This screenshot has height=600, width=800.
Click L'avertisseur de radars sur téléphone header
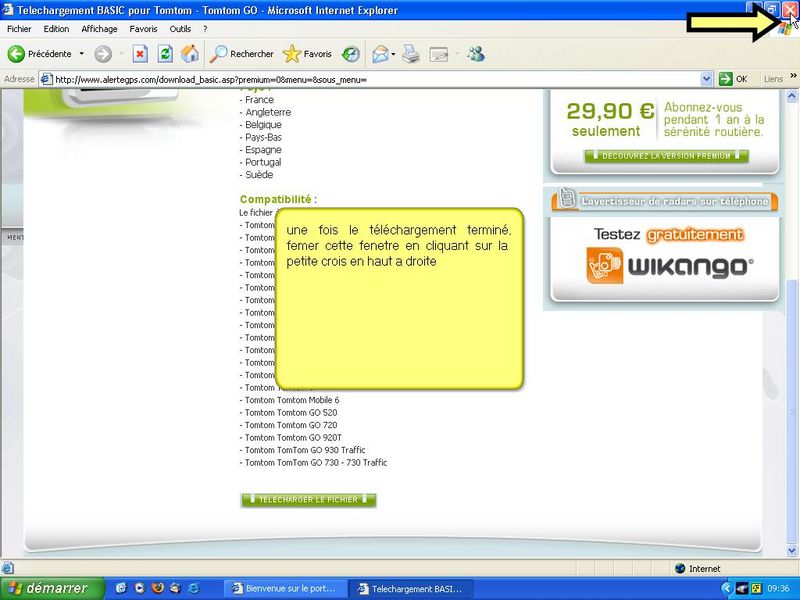[665, 200]
